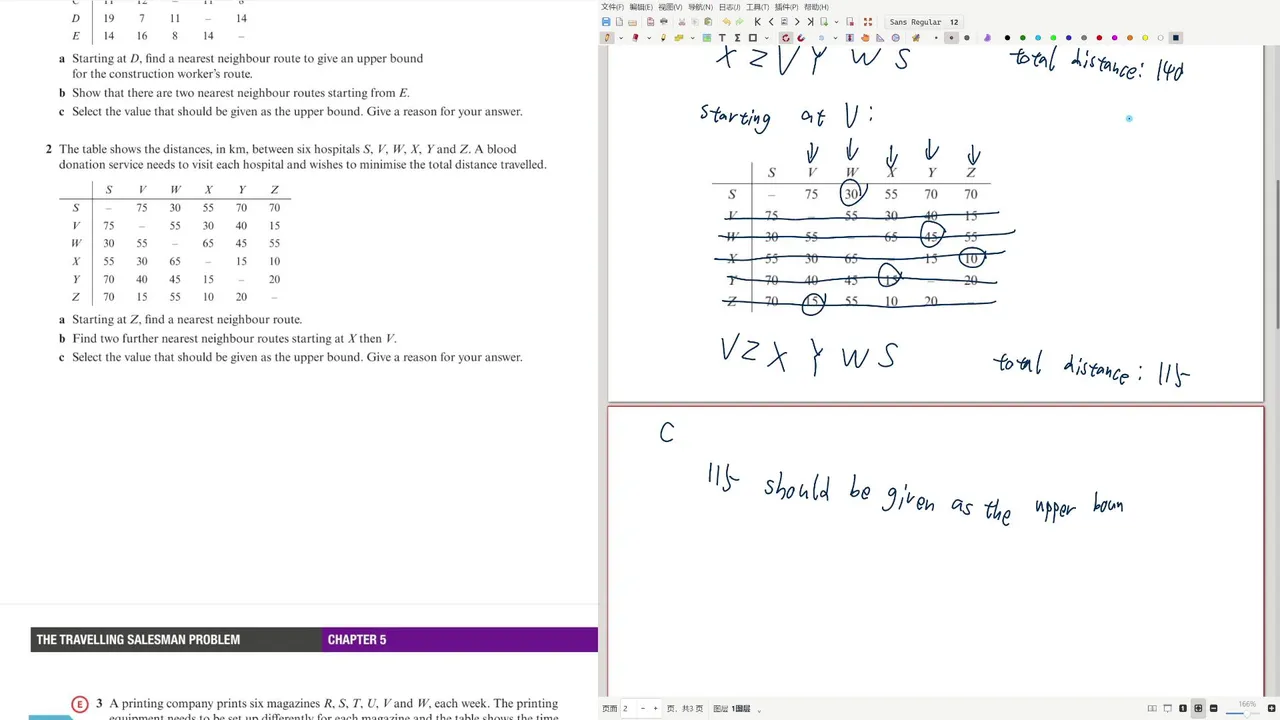Go to the previous page
The image size is (1280, 720).
point(770,22)
